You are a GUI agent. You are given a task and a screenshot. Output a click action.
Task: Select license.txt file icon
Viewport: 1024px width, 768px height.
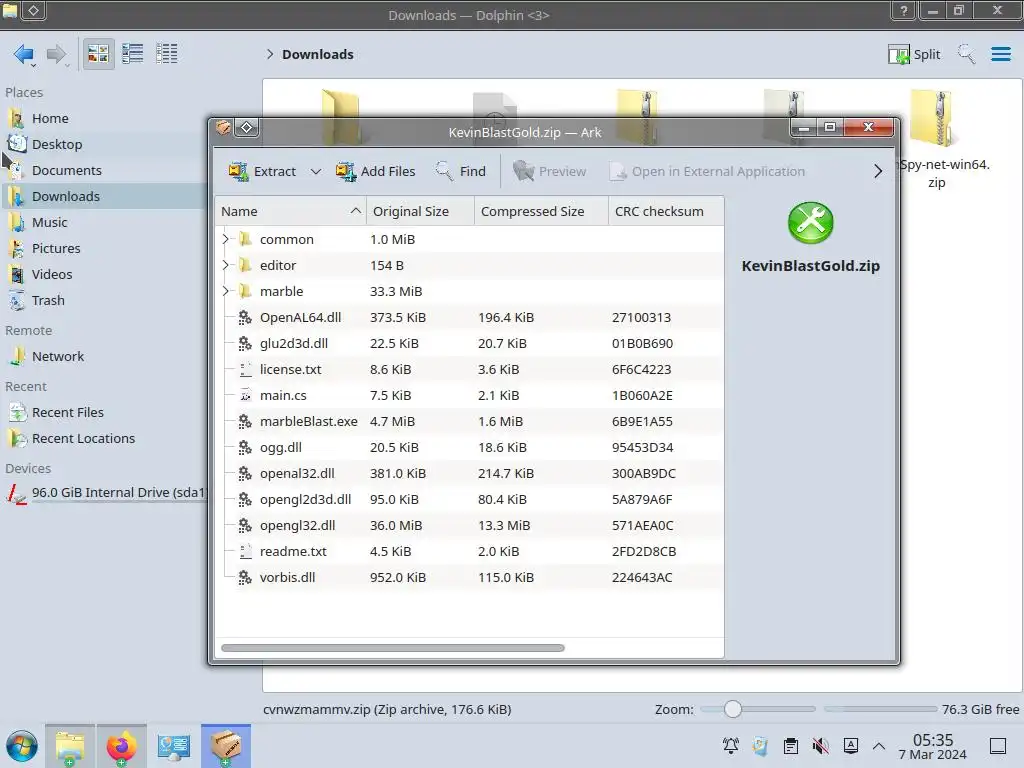click(245, 370)
